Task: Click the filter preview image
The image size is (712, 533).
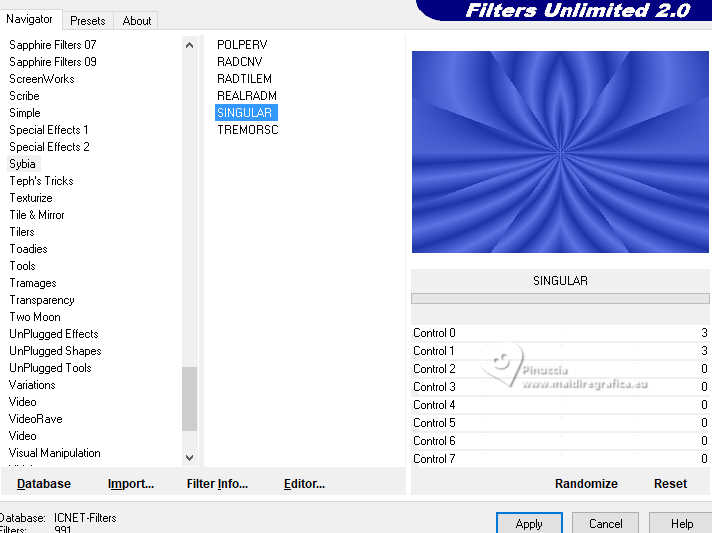Action: [560, 152]
